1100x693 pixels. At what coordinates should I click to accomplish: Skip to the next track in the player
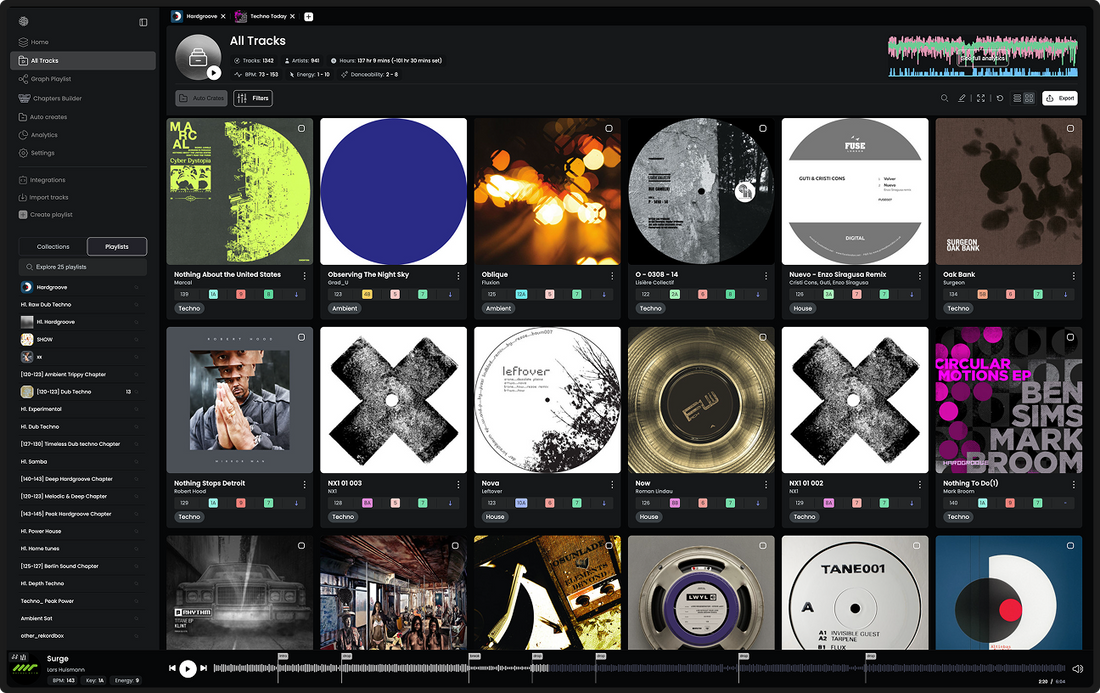[203, 668]
